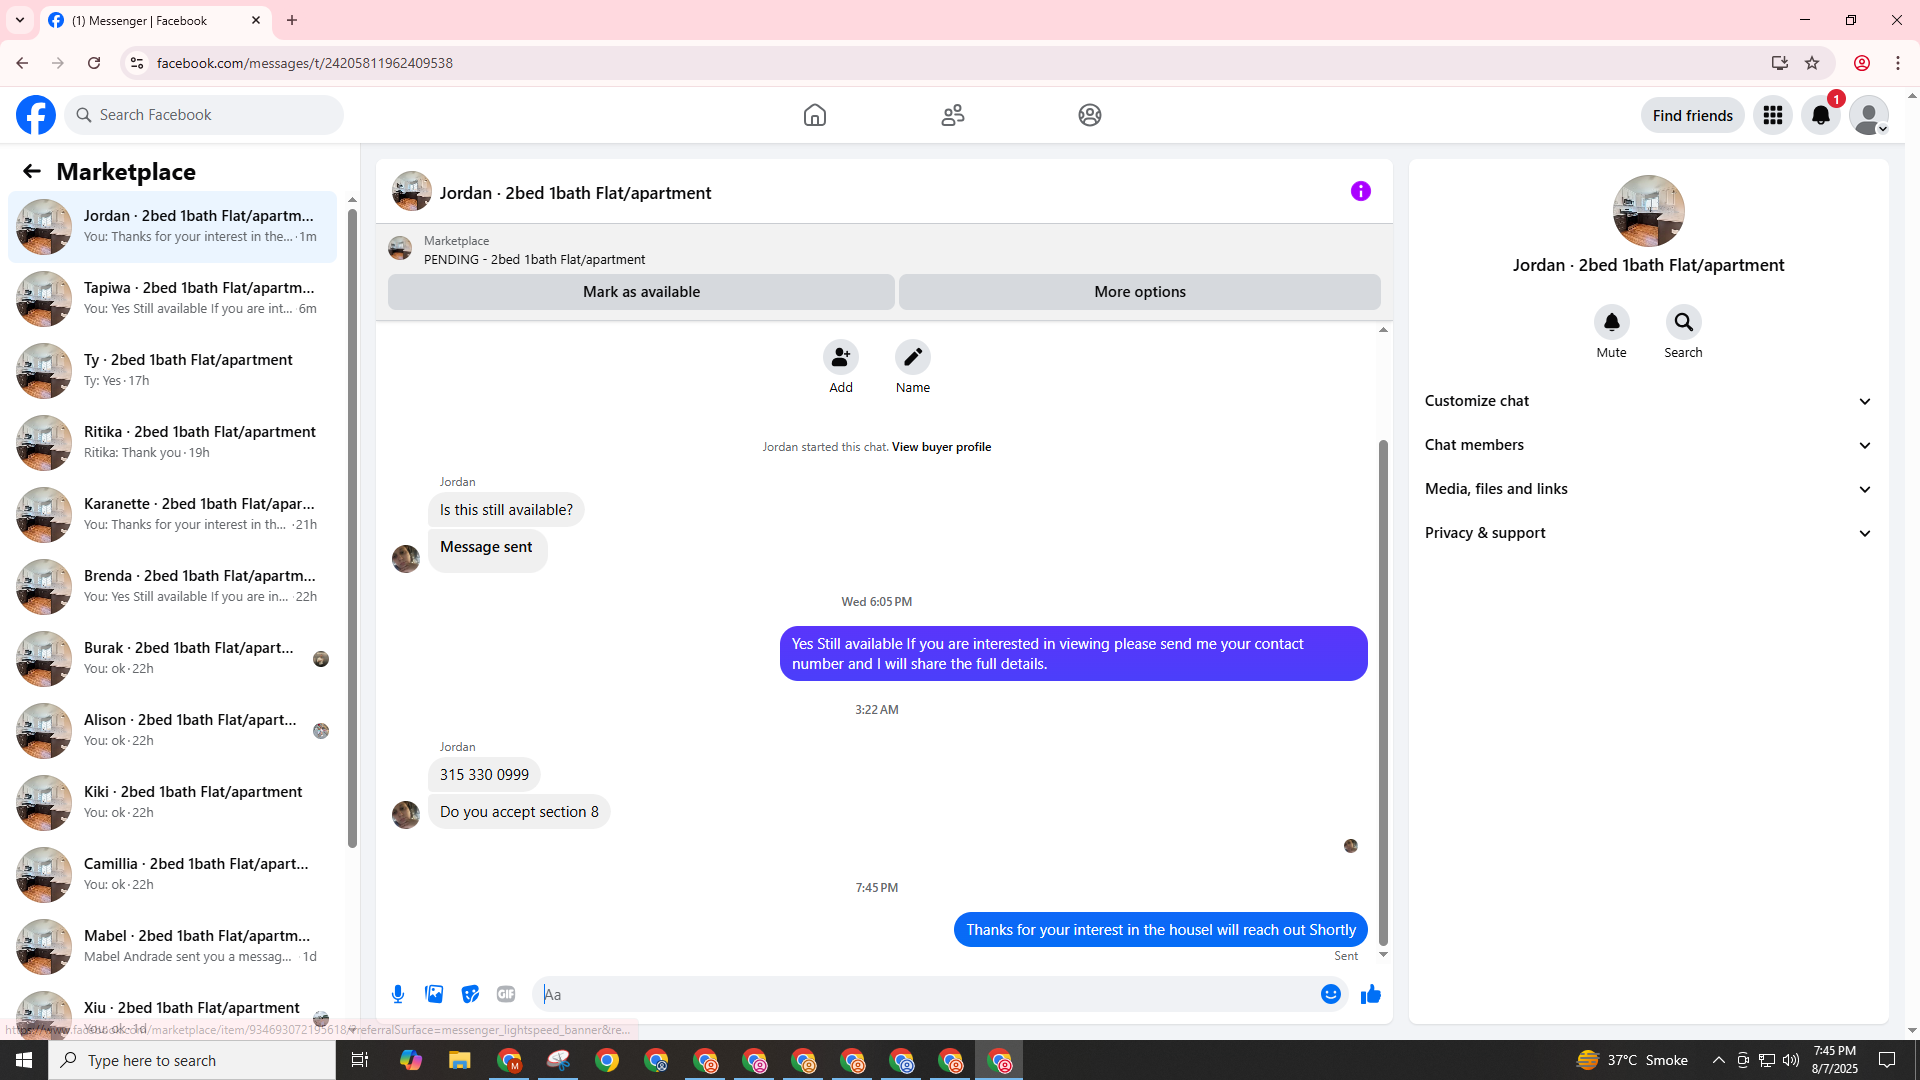The height and width of the screenshot is (1080, 1920).
Task: Click More options button
Action: tap(1140, 292)
